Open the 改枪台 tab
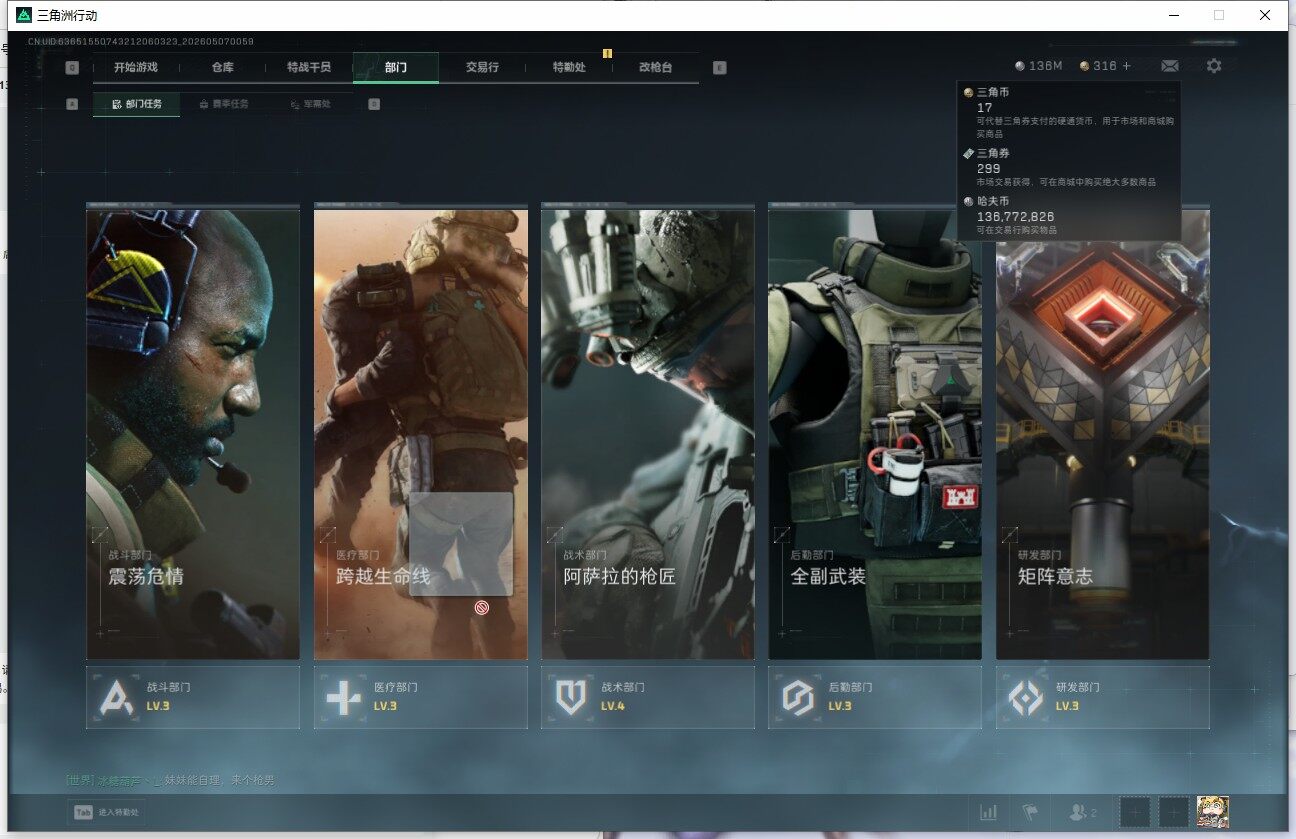The width and height of the screenshot is (1296, 839). coord(656,67)
